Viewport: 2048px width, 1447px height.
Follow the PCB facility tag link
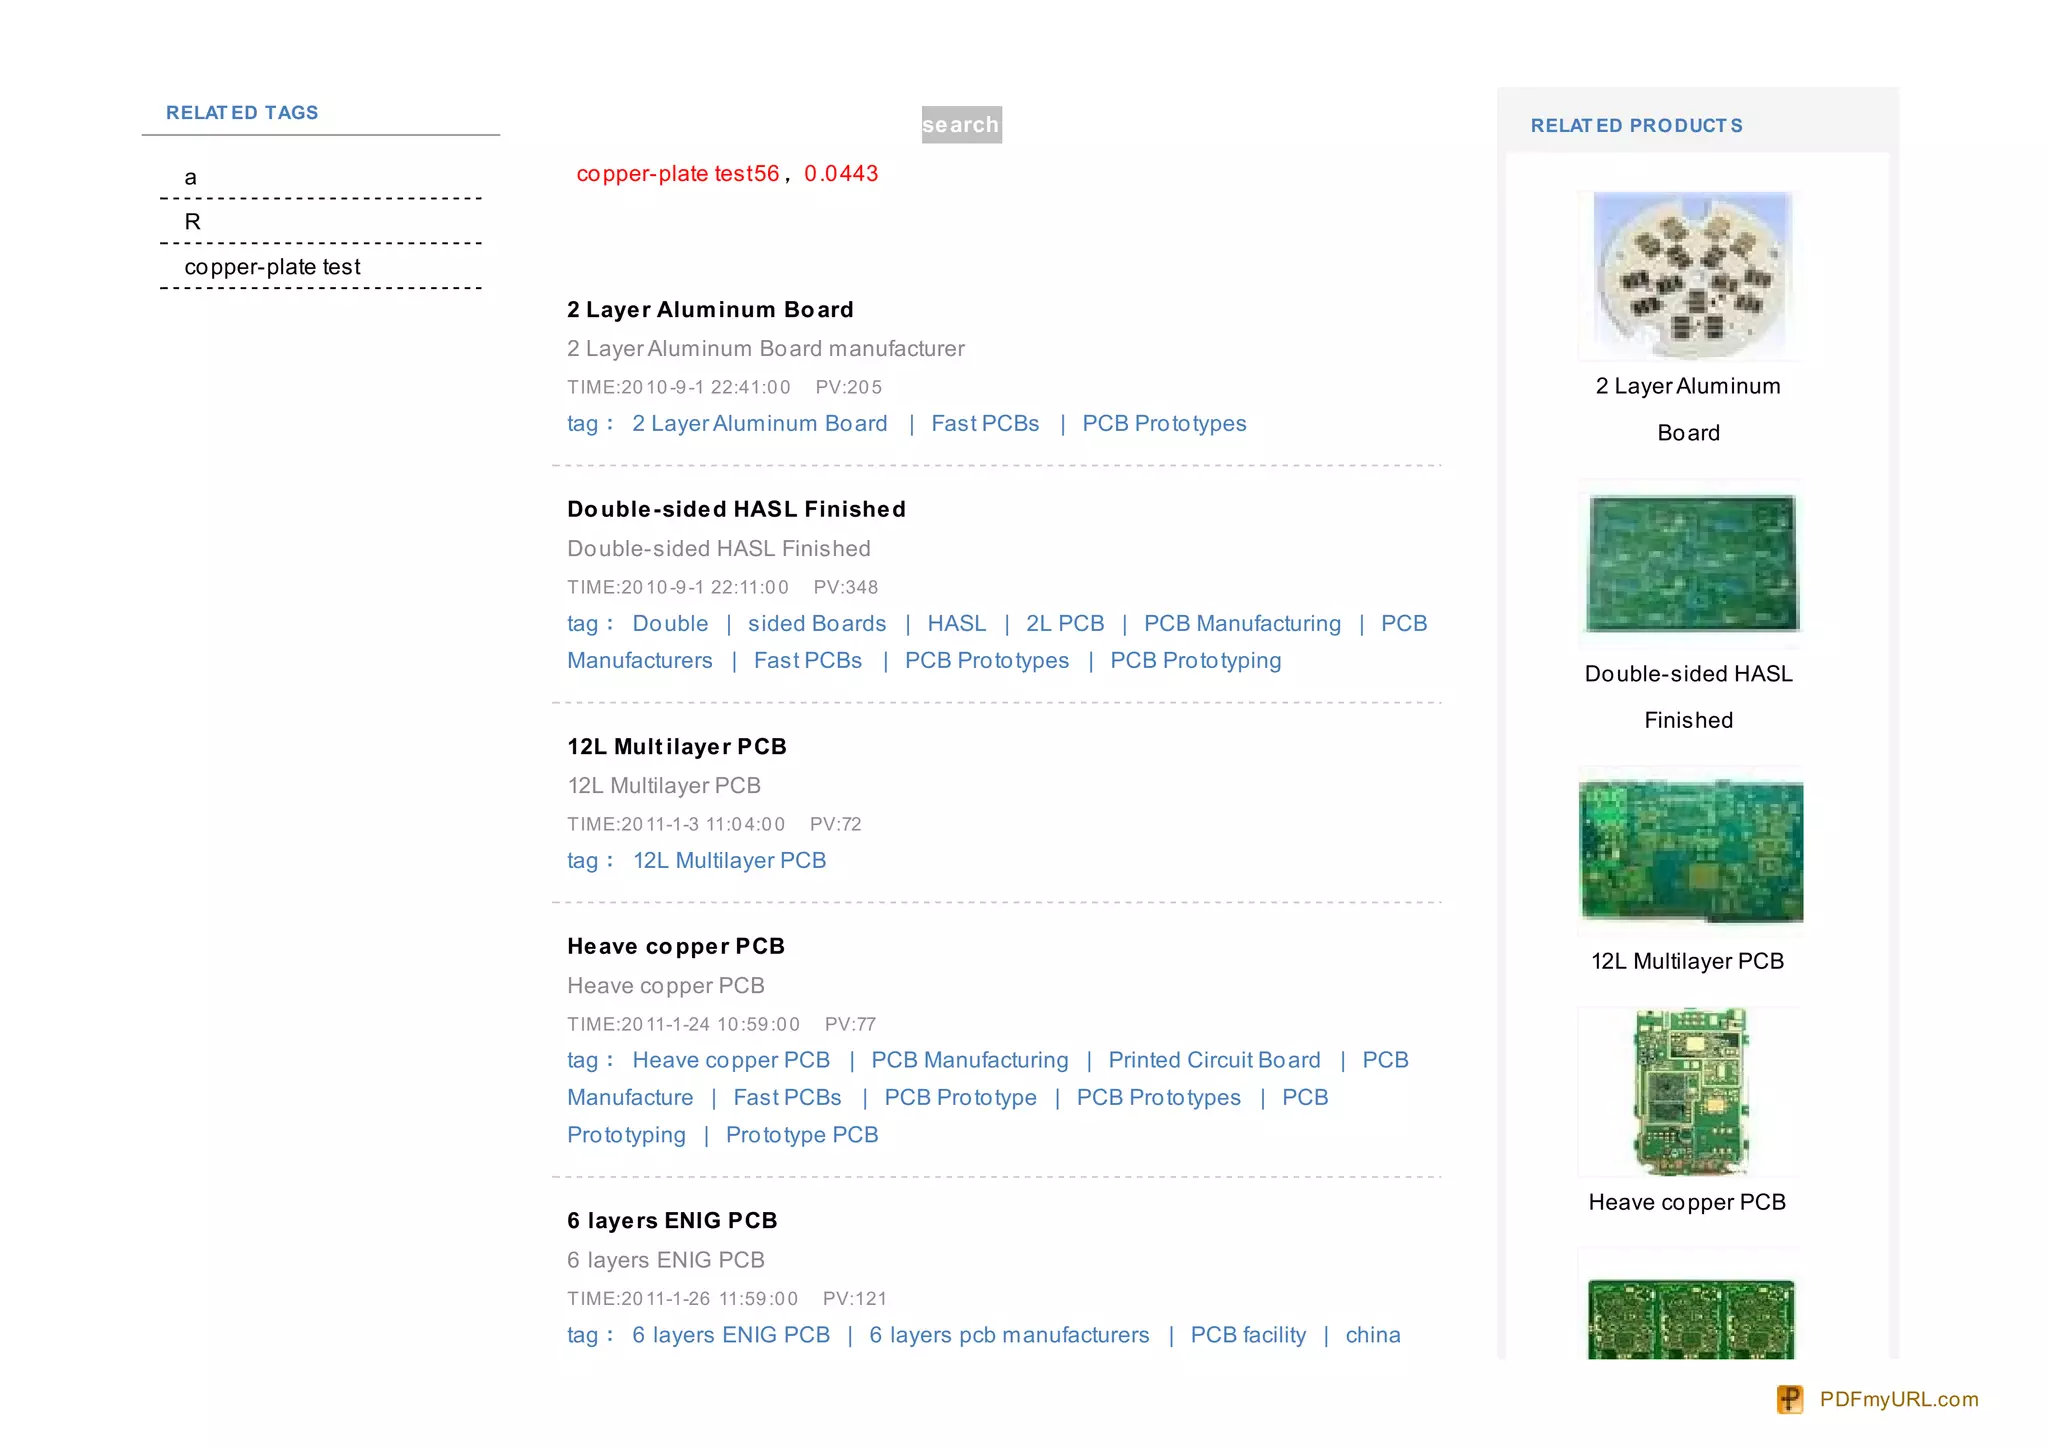click(x=1248, y=1335)
